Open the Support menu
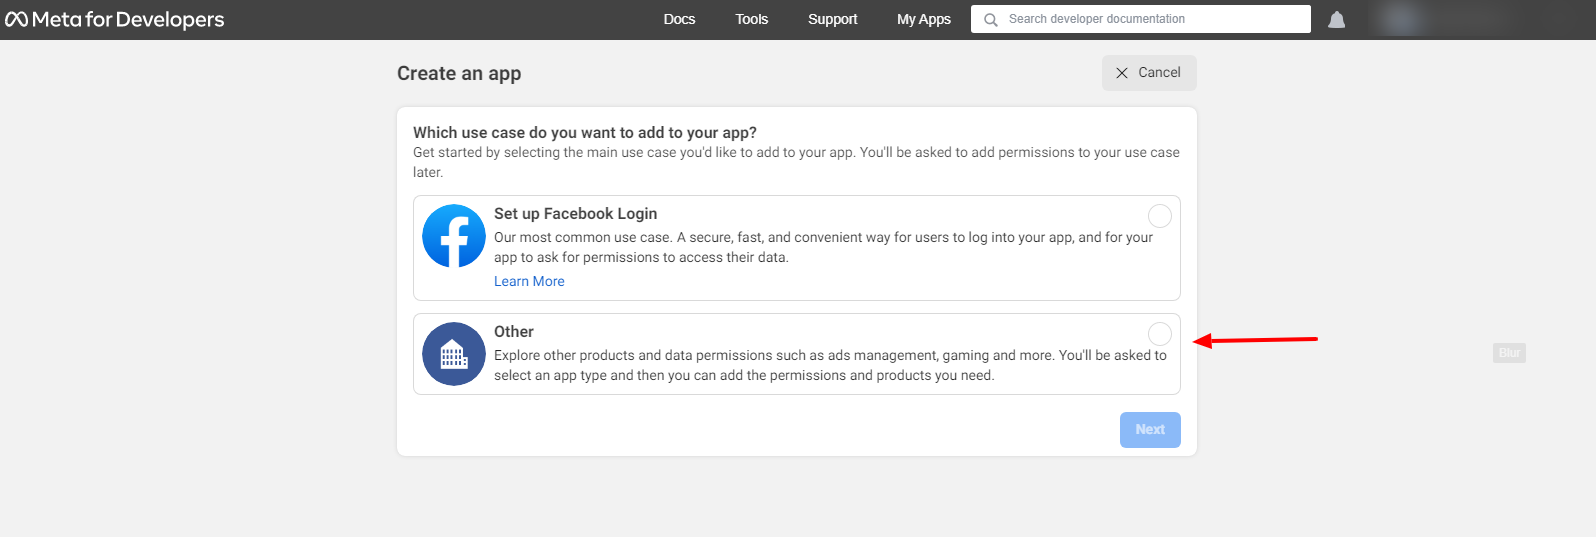Viewport: 1596px width, 537px height. [833, 19]
